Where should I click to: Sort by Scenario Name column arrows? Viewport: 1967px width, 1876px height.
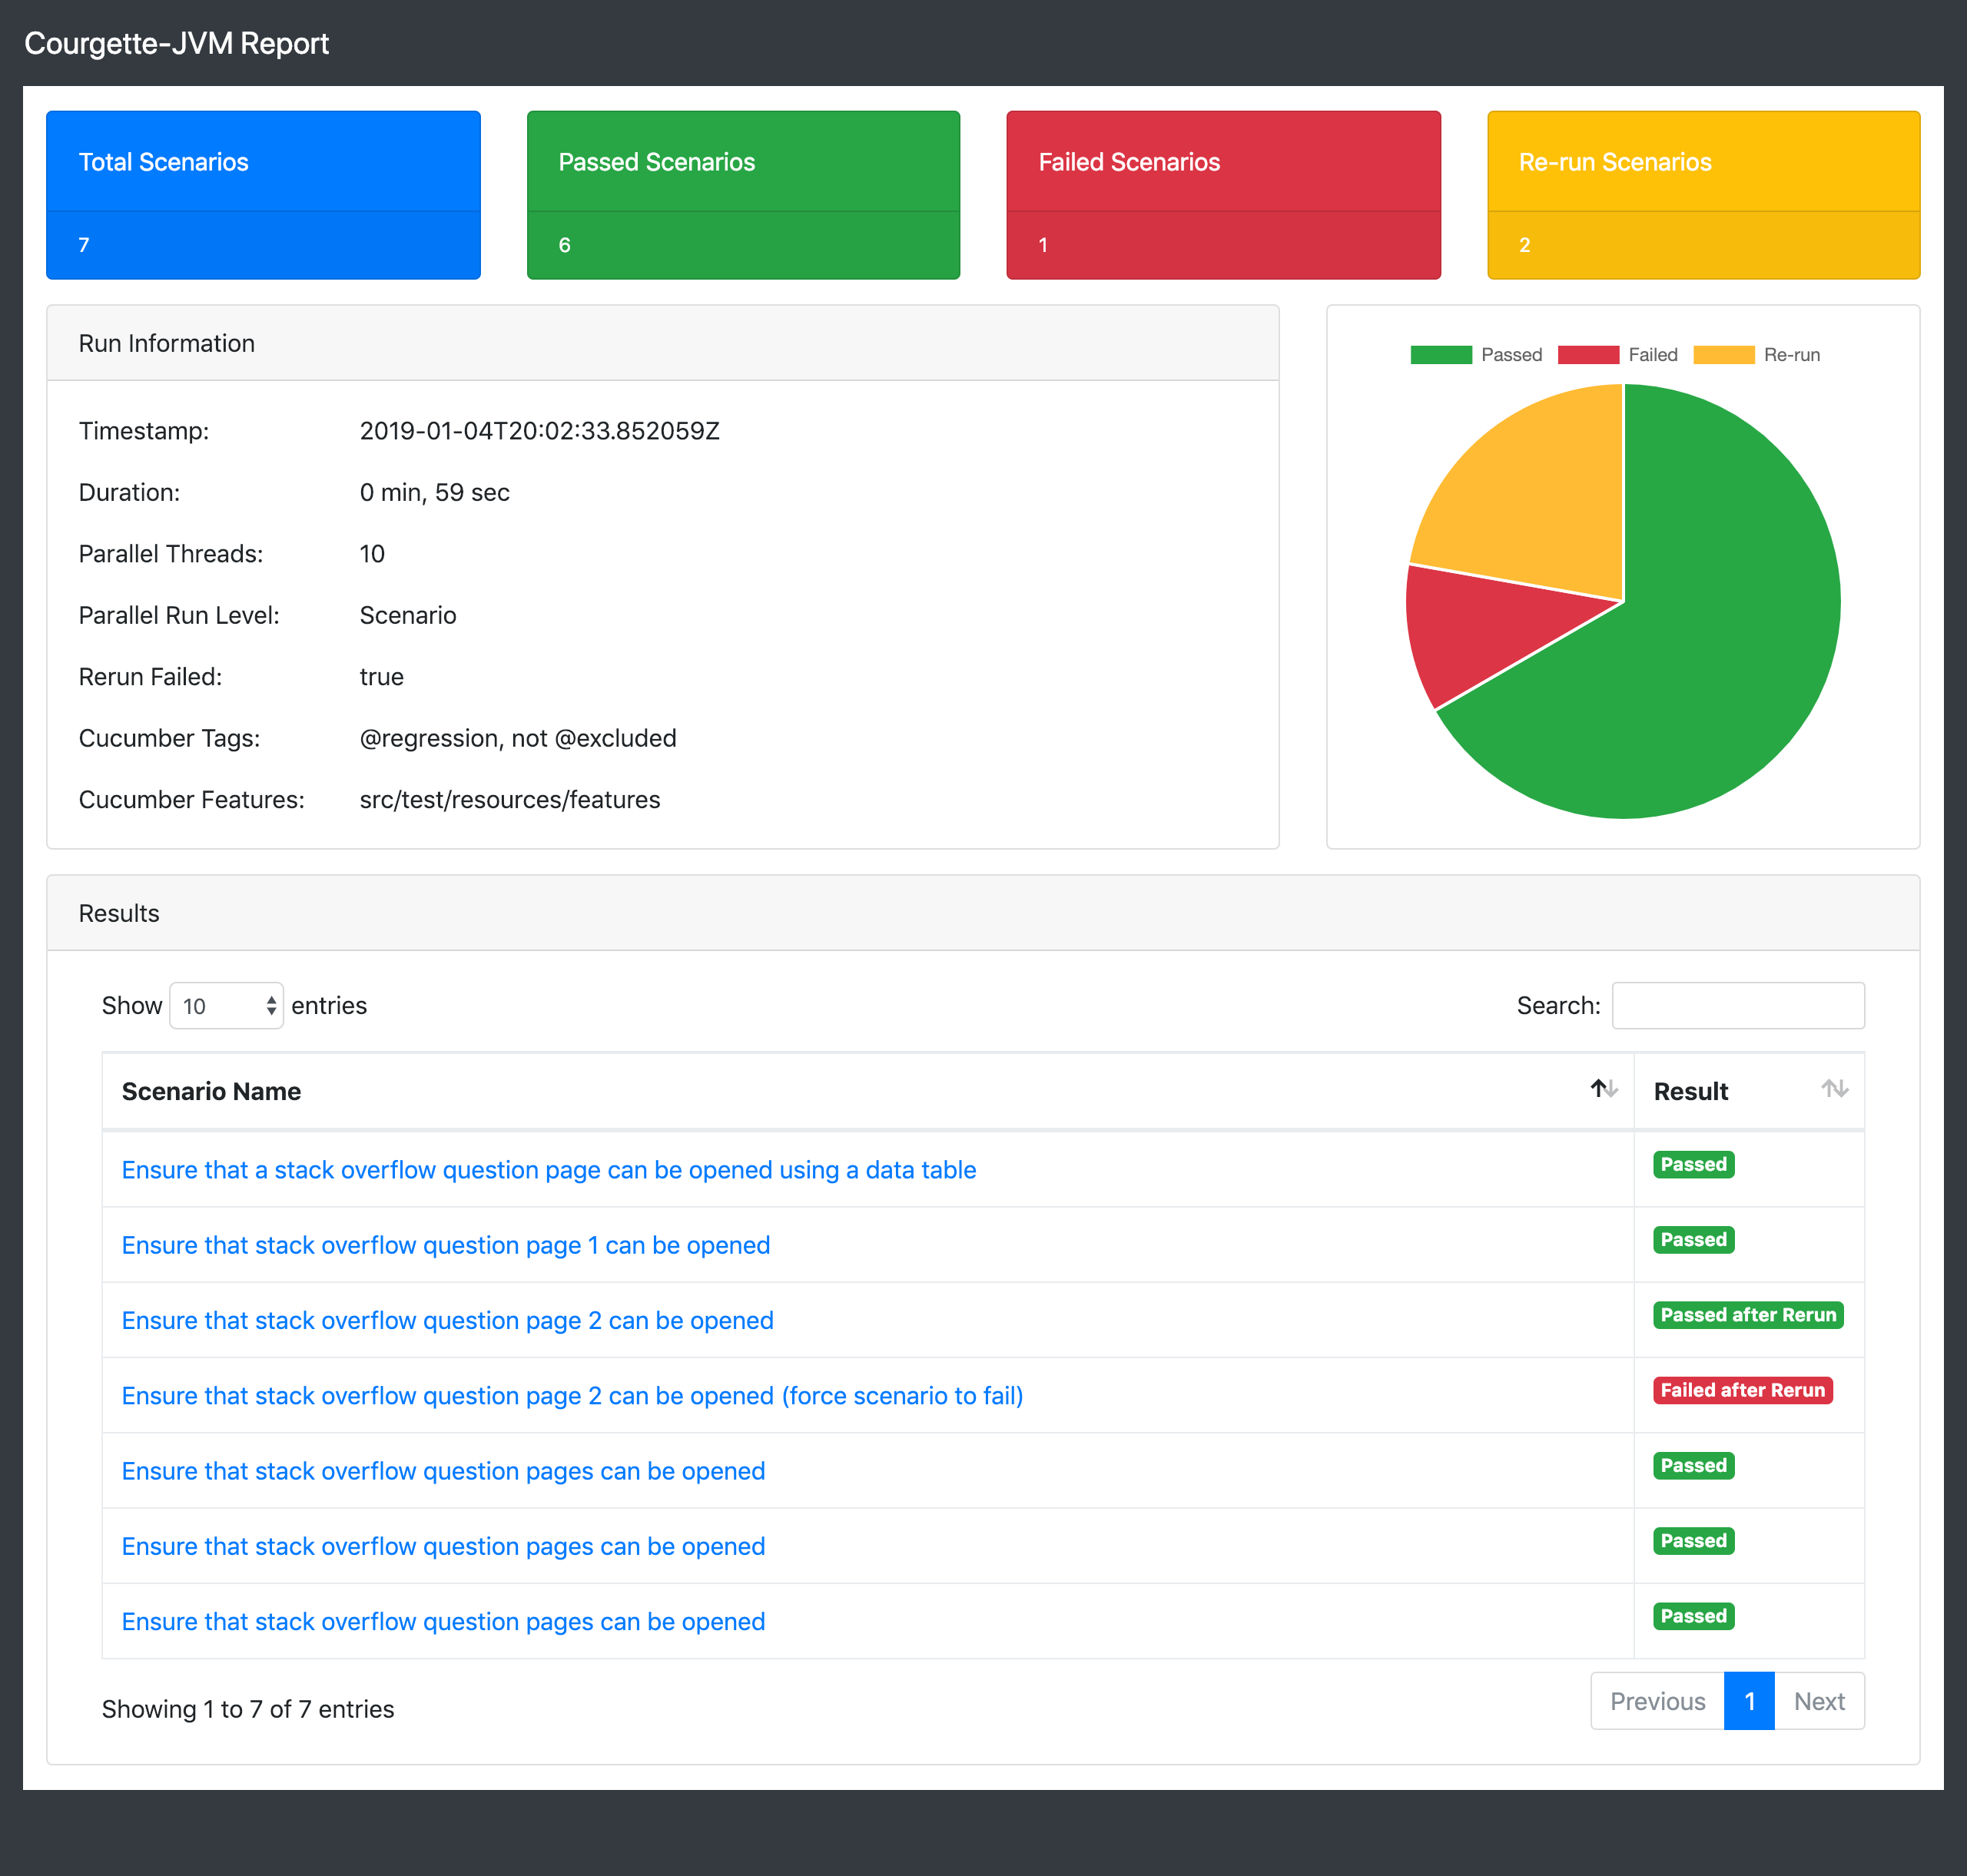coord(1604,1089)
